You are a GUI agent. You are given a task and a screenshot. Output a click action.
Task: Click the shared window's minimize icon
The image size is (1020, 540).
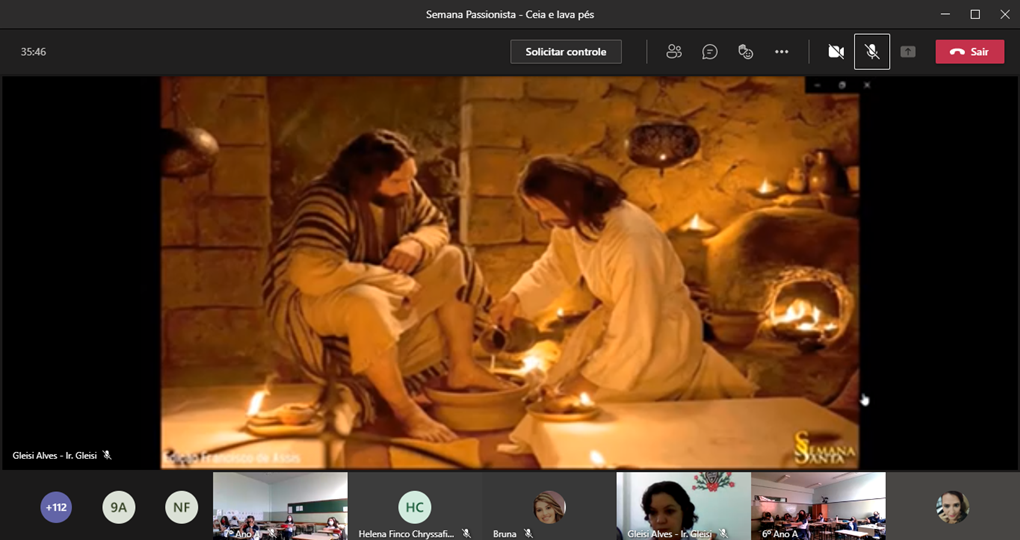[817, 85]
